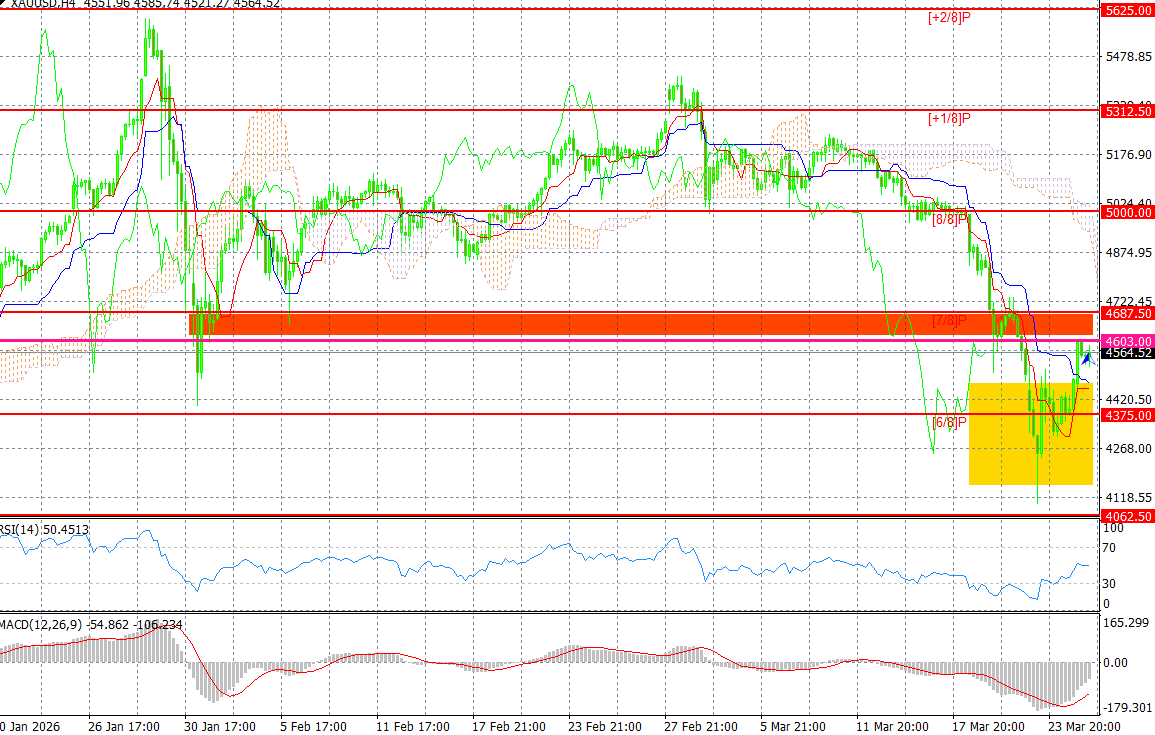Click the 70 level on the RSI scale

point(1109,548)
